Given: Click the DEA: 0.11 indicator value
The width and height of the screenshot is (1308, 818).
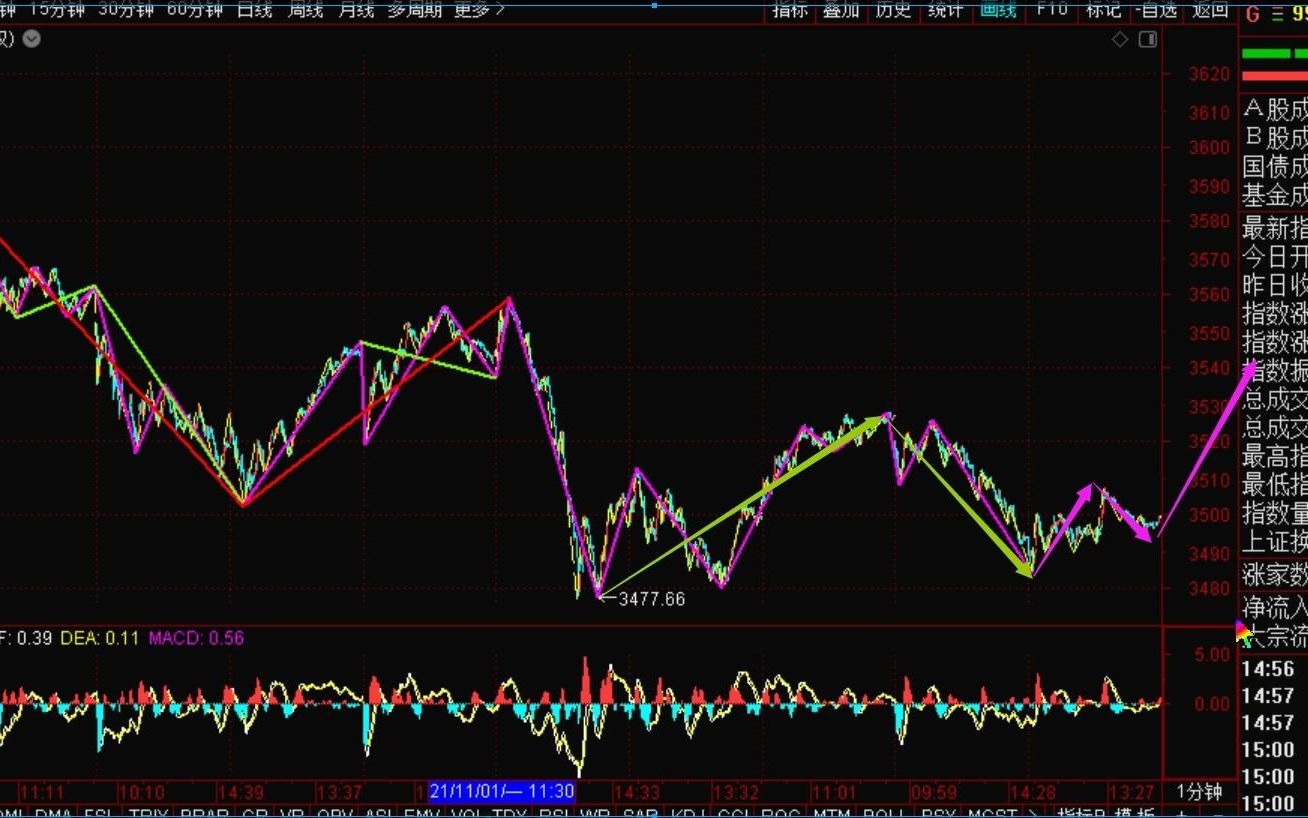Looking at the screenshot, I should (x=100, y=637).
